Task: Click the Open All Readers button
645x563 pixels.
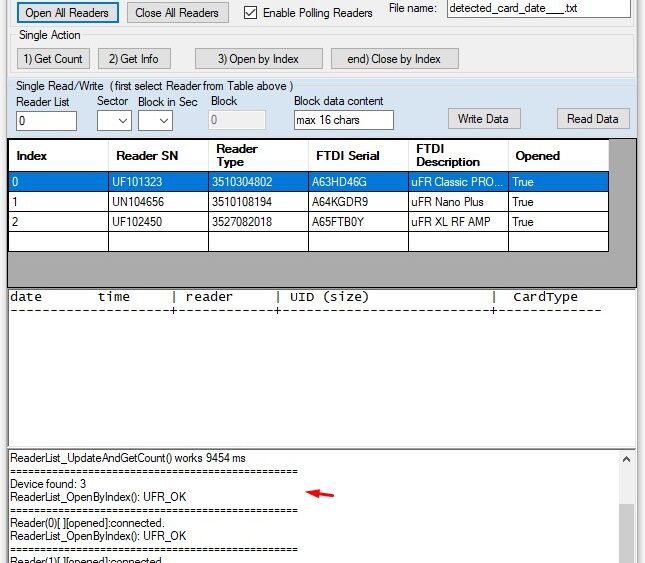Action: point(67,13)
